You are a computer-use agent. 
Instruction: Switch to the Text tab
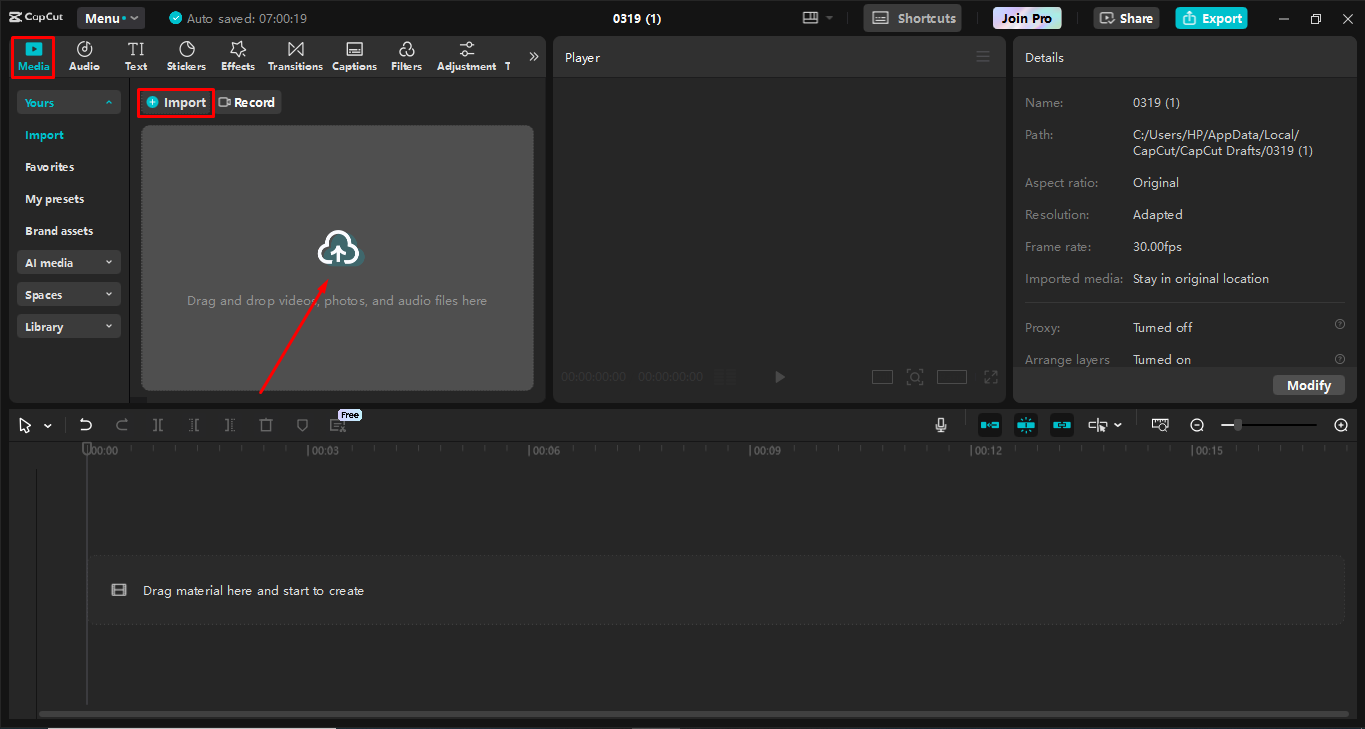pyautogui.click(x=135, y=55)
